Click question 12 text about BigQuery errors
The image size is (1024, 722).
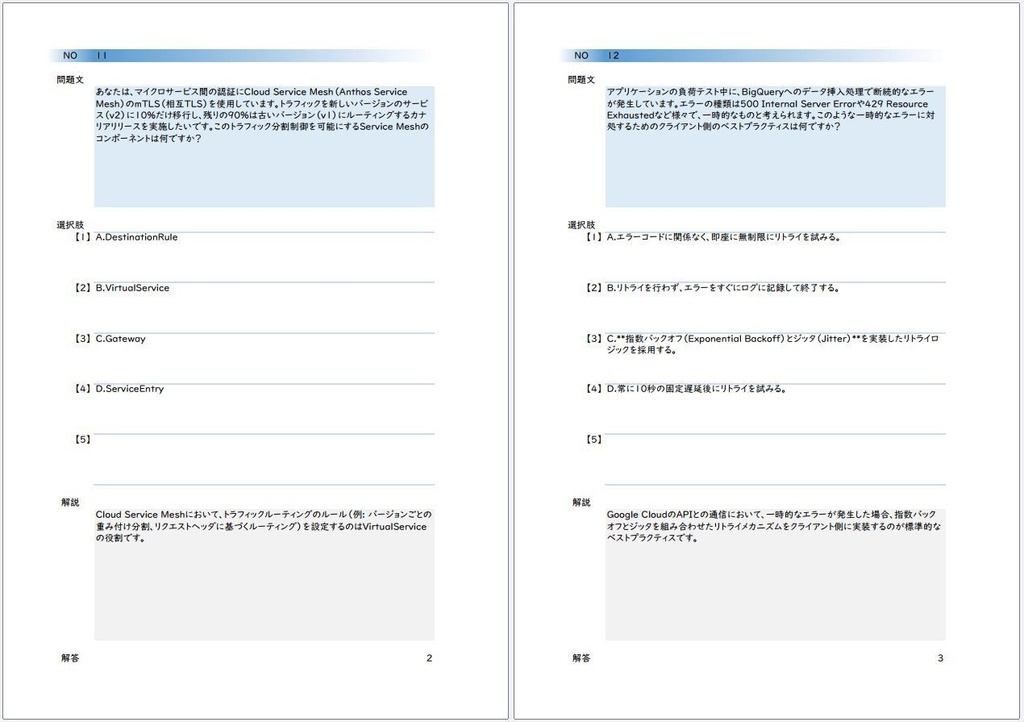(x=771, y=109)
